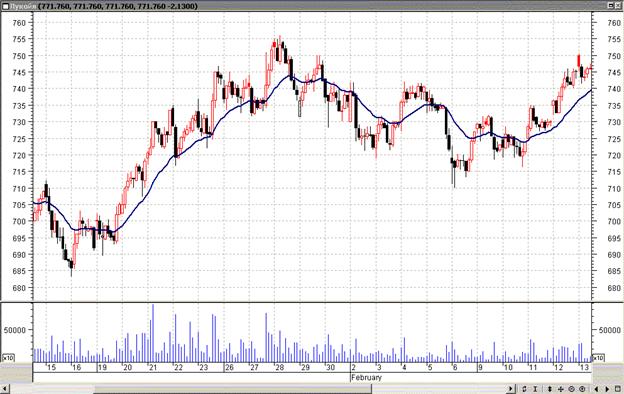Viewport: 624px width, 394px height.
Task: Click the horizontal scrollbar left arrow
Action: pos(5,389)
